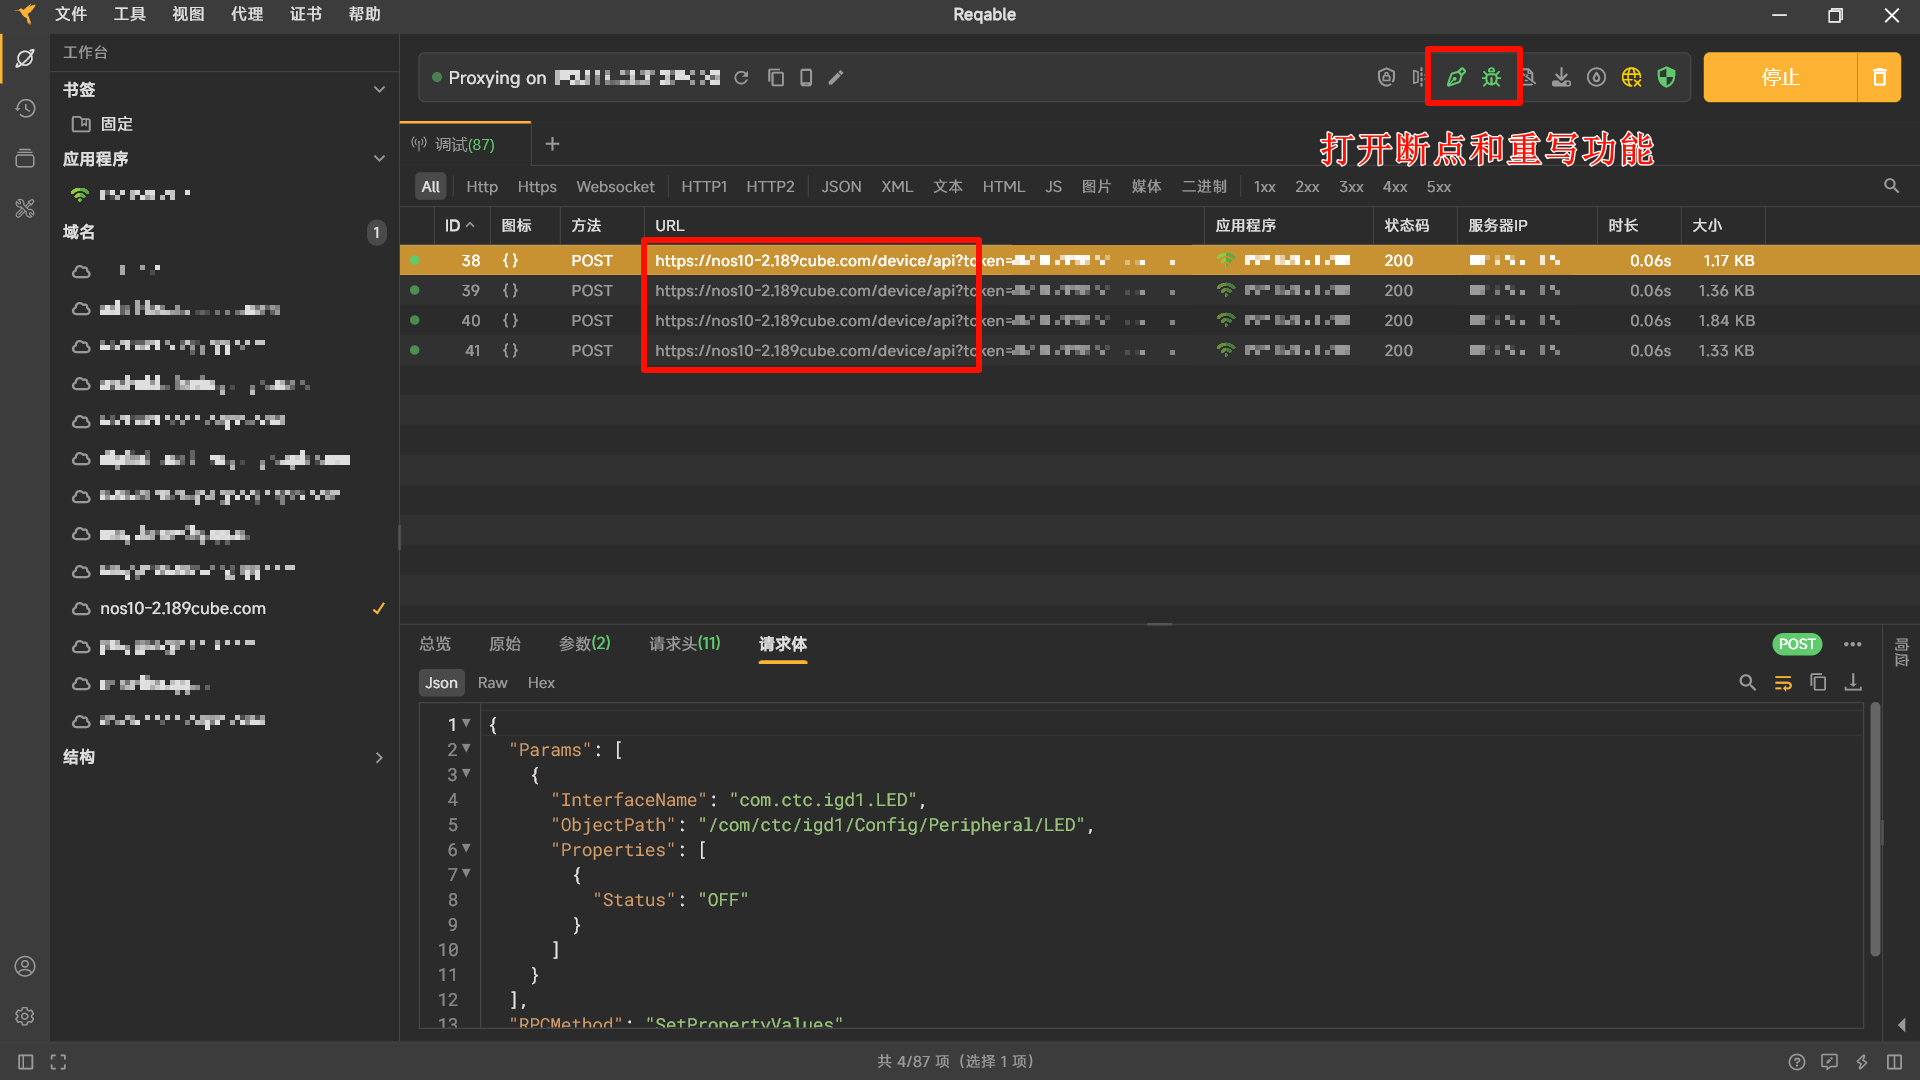Search within the request body
The height and width of the screenshot is (1080, 1920).
coord(1747,682)
